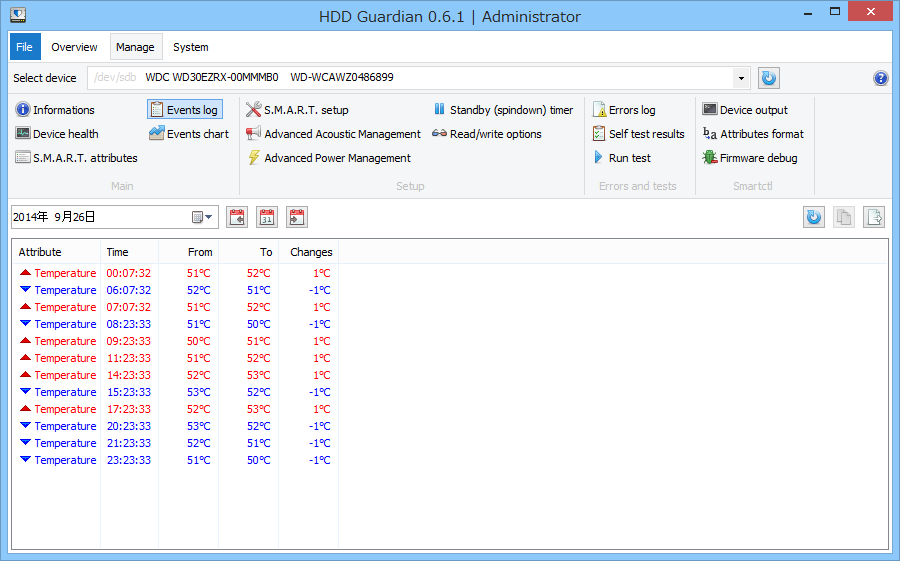Click the HDD Guardian title bar icon
Image resolution: width=900 pixels, height=561 pixels.
coord(18,15)
